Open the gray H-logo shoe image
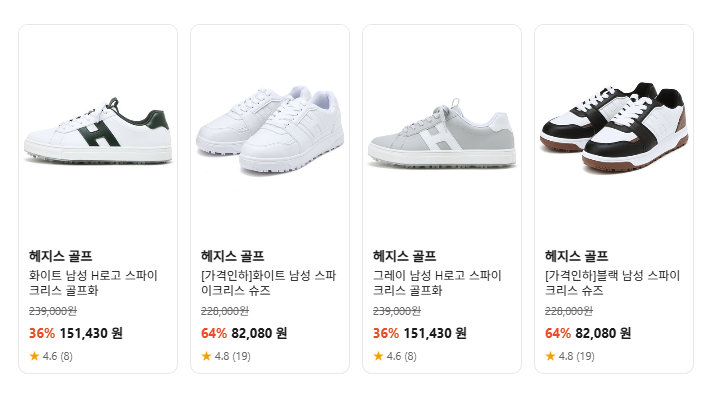 click(x=442, y=134)
